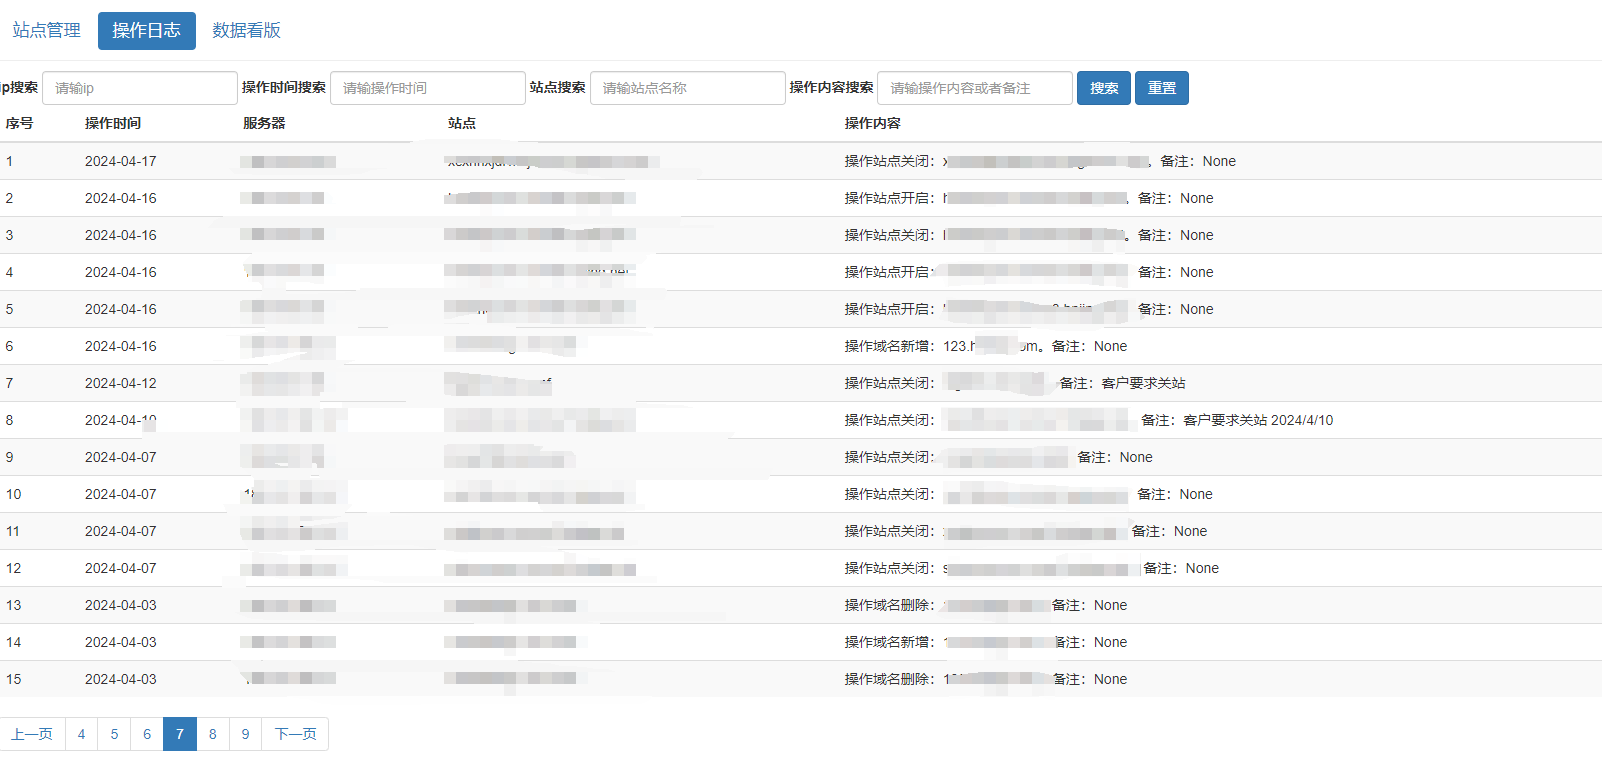Click 操作站点开启 text in row 4

887,272
